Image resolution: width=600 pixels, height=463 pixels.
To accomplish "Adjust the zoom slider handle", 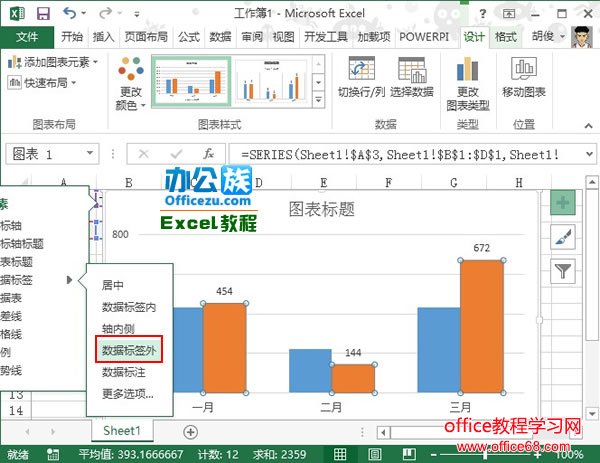I will click(485, 455).
